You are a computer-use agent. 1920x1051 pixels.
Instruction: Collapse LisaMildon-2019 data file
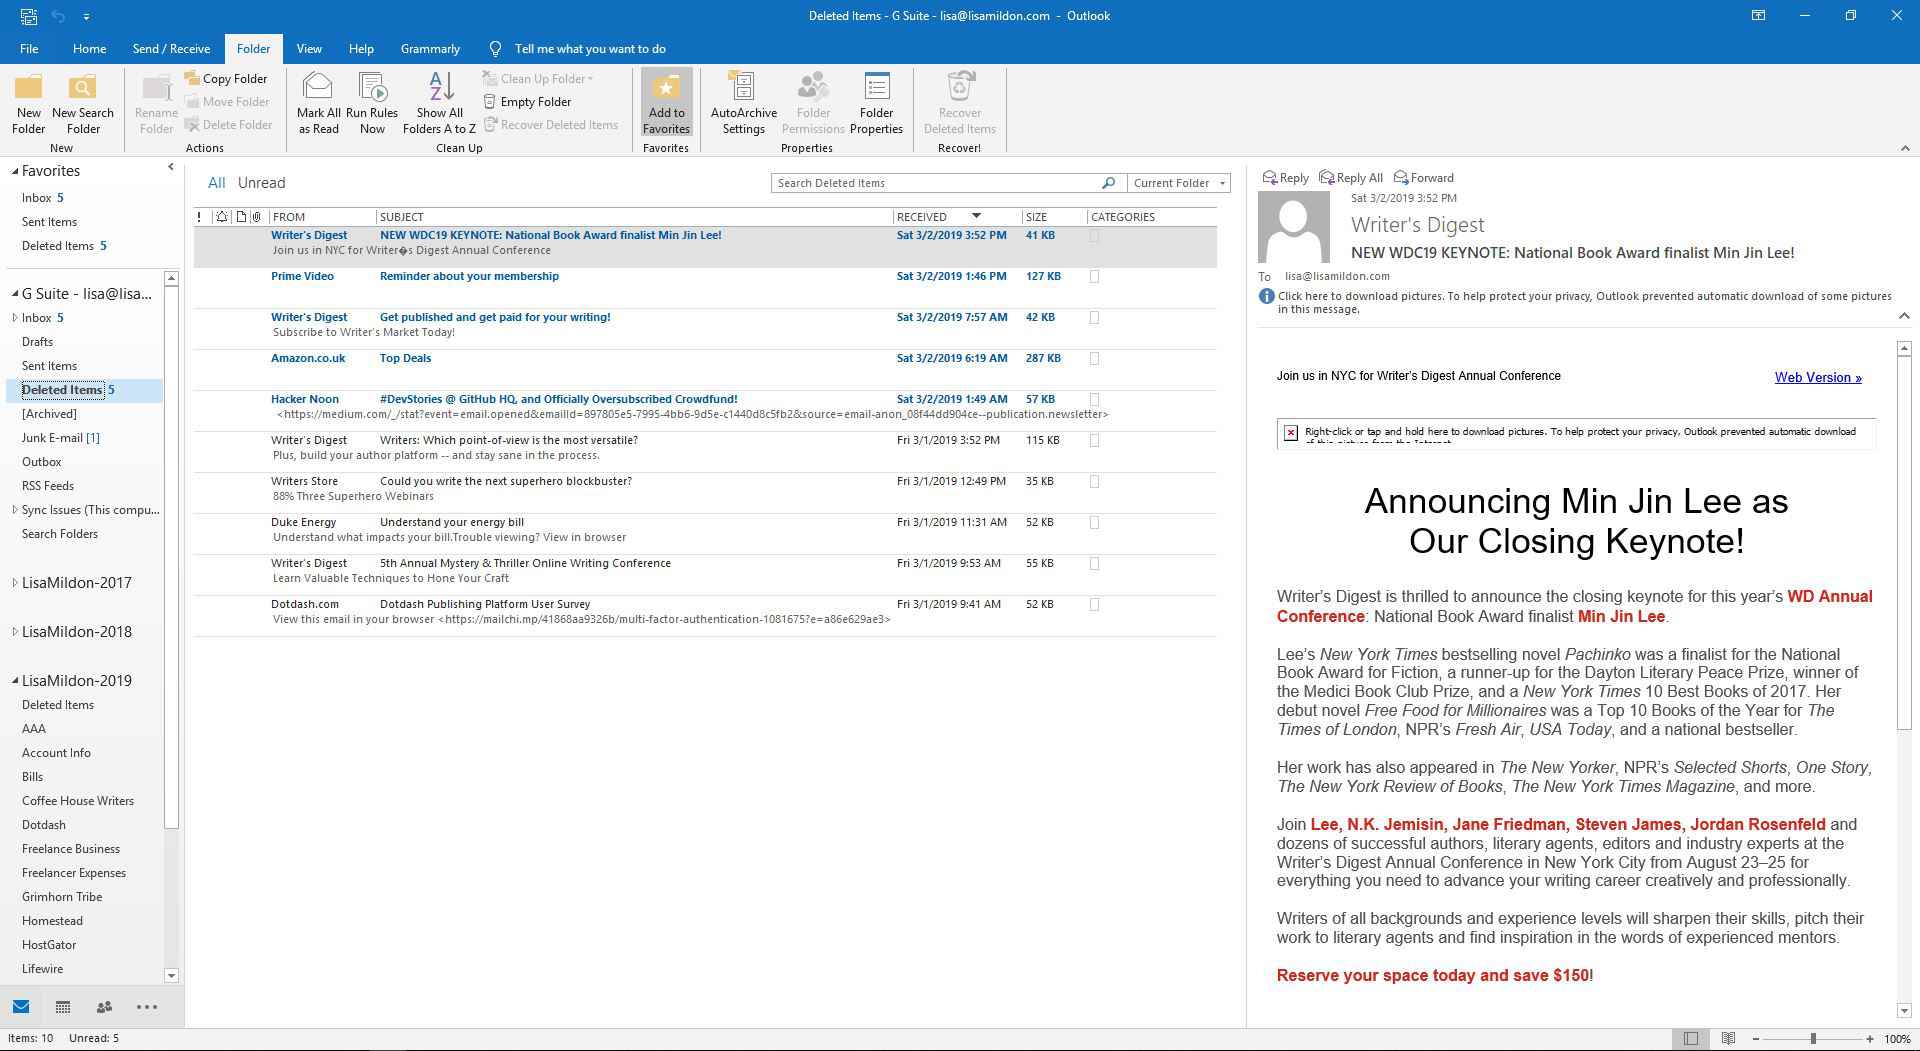(x=15, y=681)
